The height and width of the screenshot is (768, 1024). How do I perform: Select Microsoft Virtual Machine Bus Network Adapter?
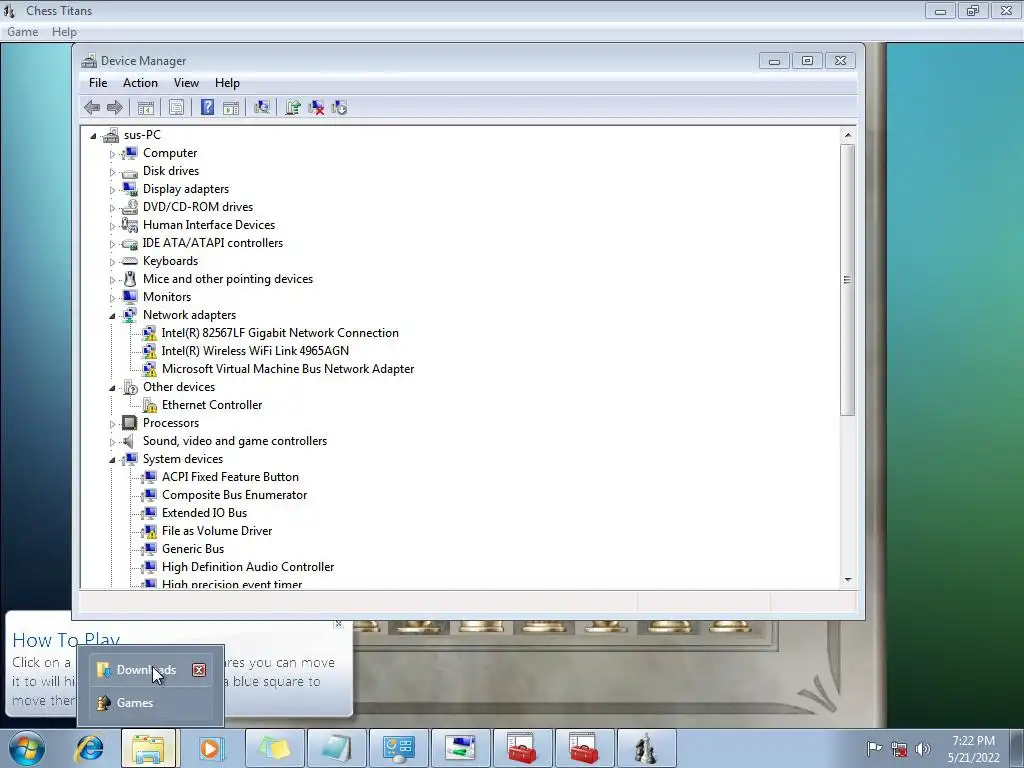click(288, 369)
